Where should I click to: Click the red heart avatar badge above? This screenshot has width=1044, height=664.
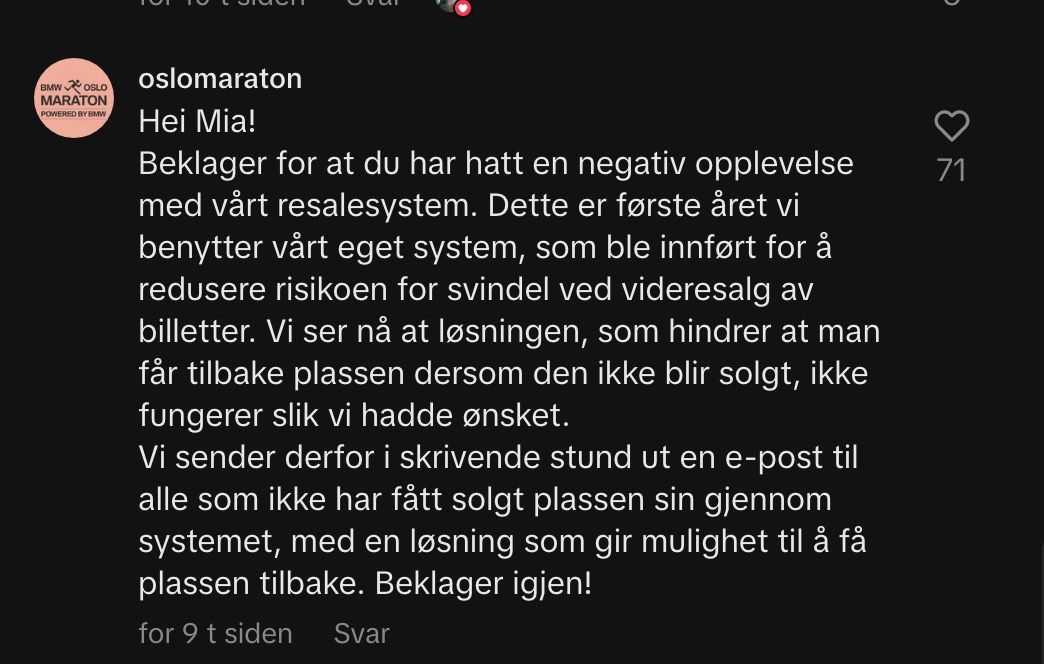click(x=462, y=7)
